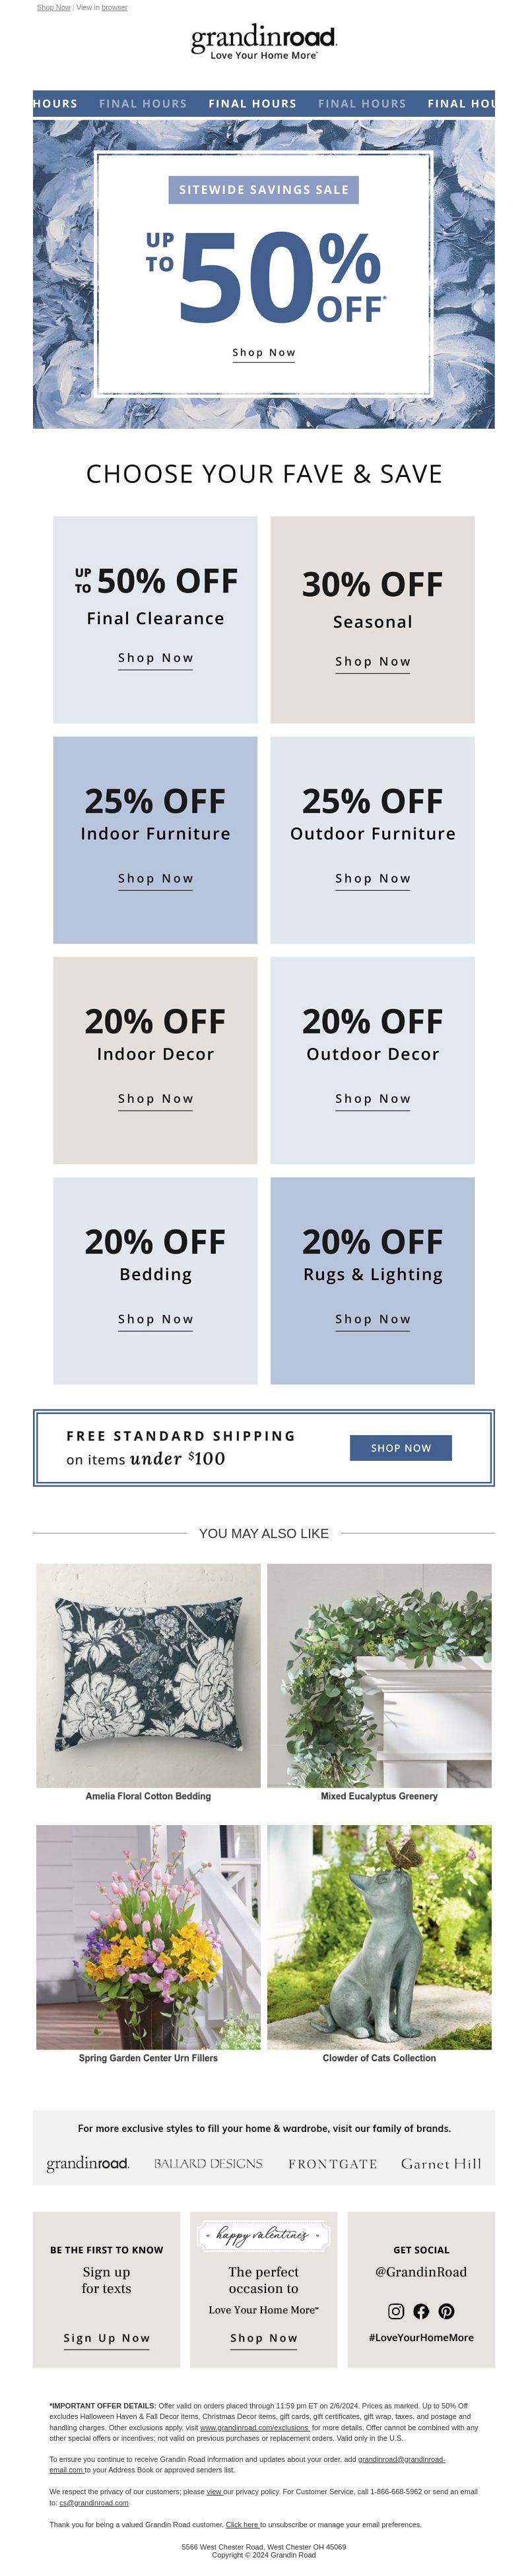Viewport: 528px width, 2576px height.
Task: Click here to unsubscribe link
Action: [242, 2525]
